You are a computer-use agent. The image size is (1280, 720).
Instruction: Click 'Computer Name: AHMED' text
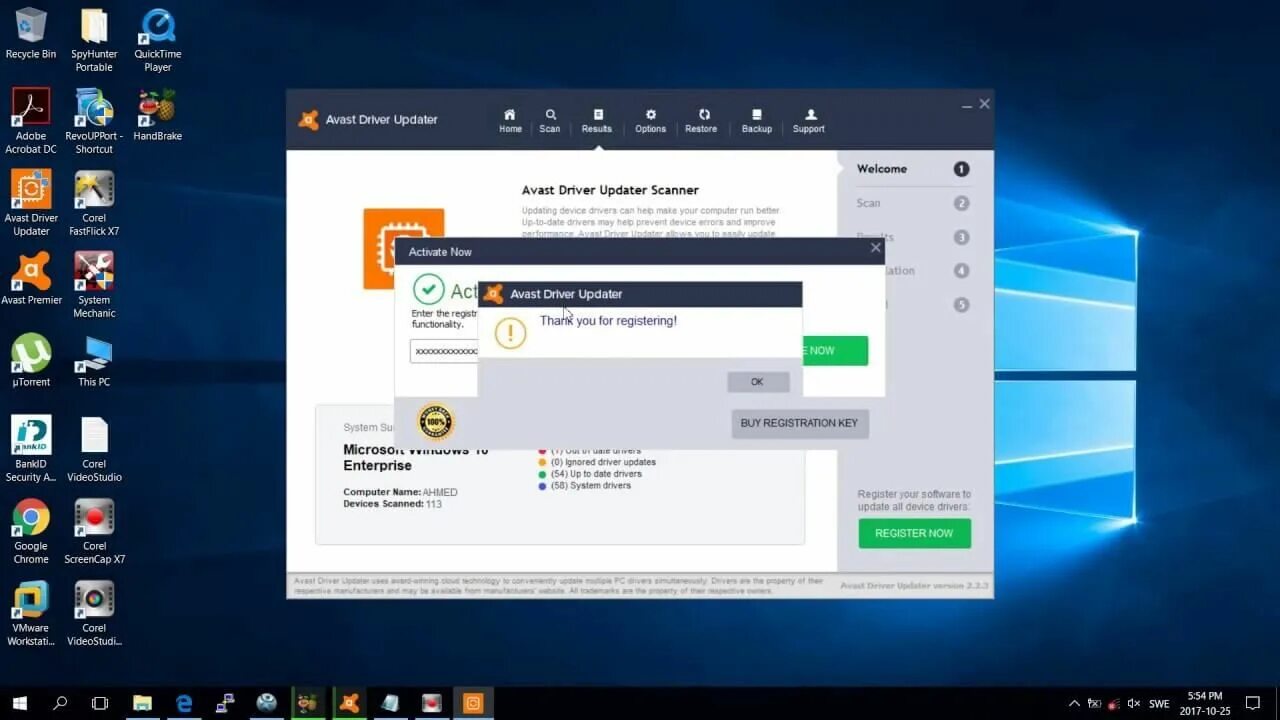pos(400,492)
